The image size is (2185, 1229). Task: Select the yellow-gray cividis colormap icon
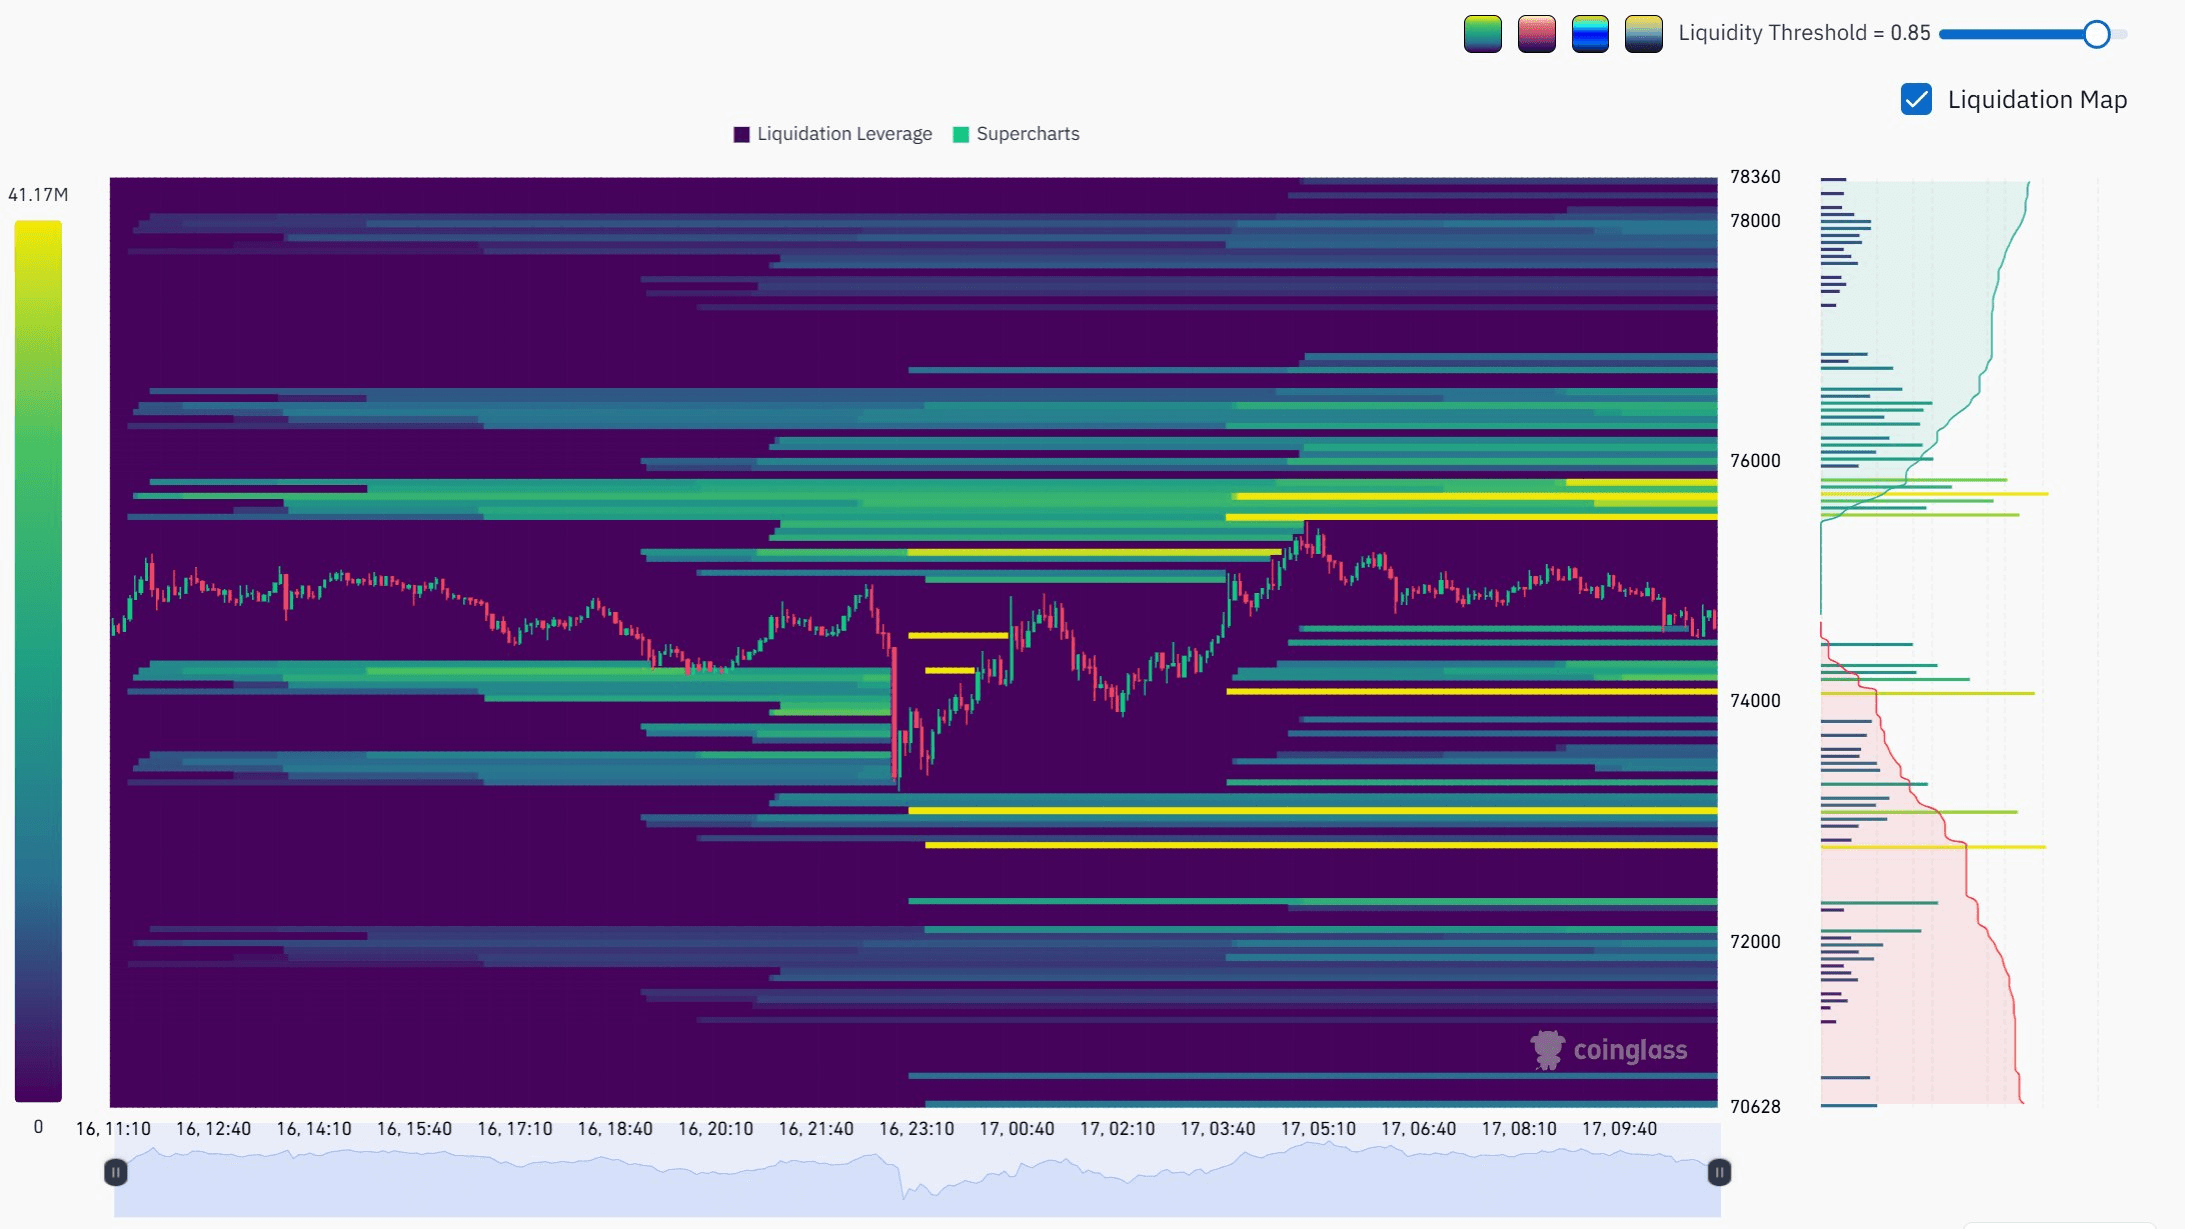click(1643, 33)
